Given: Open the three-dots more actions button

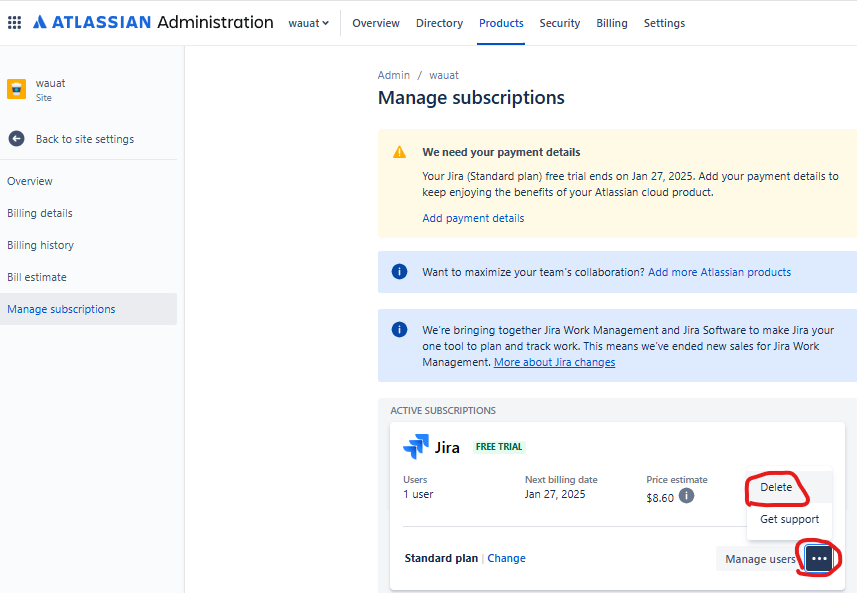Looking at the screenshot, I should (x=819, y=559).
